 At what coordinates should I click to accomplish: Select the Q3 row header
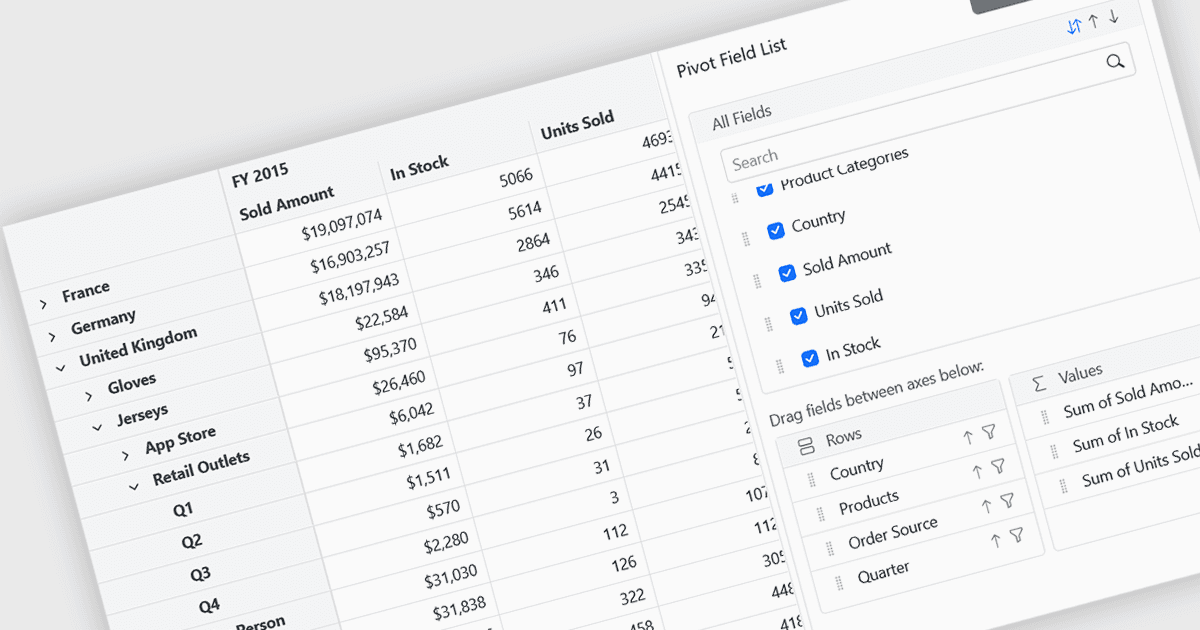200,574
